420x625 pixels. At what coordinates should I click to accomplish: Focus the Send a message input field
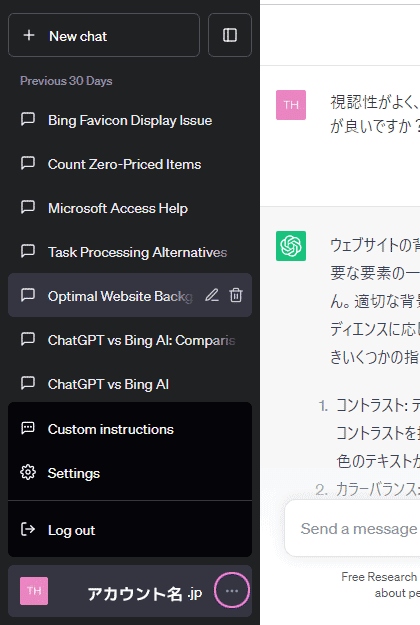(353, 529)
